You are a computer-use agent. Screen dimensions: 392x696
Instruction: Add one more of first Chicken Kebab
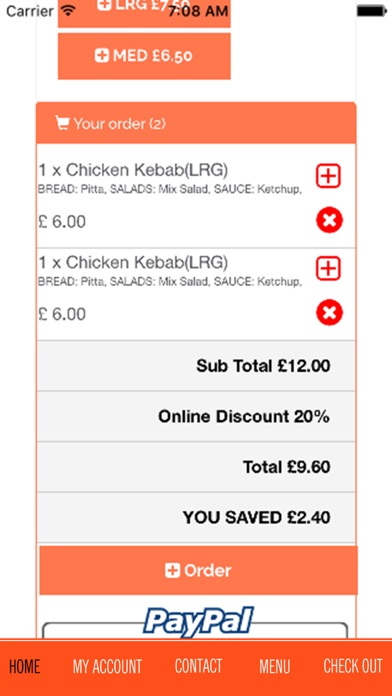tap(328, 176)
